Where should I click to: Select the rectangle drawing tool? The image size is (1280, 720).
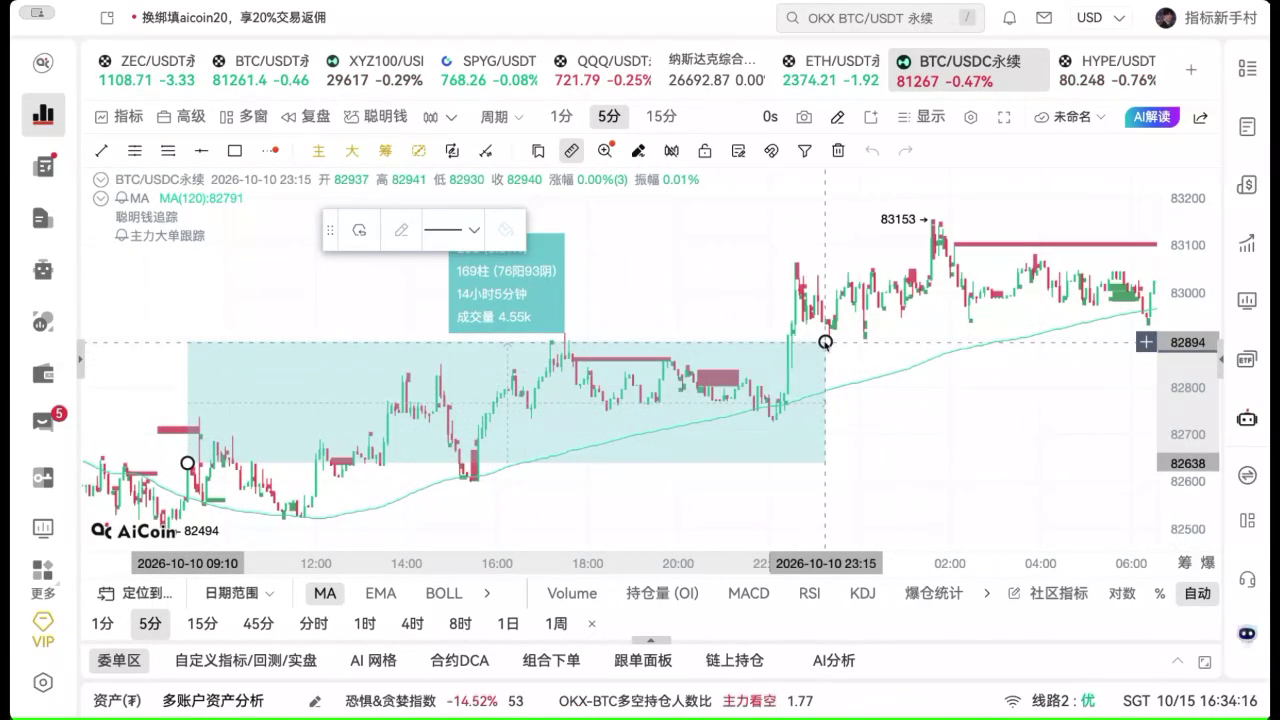(x=235, y=151)
